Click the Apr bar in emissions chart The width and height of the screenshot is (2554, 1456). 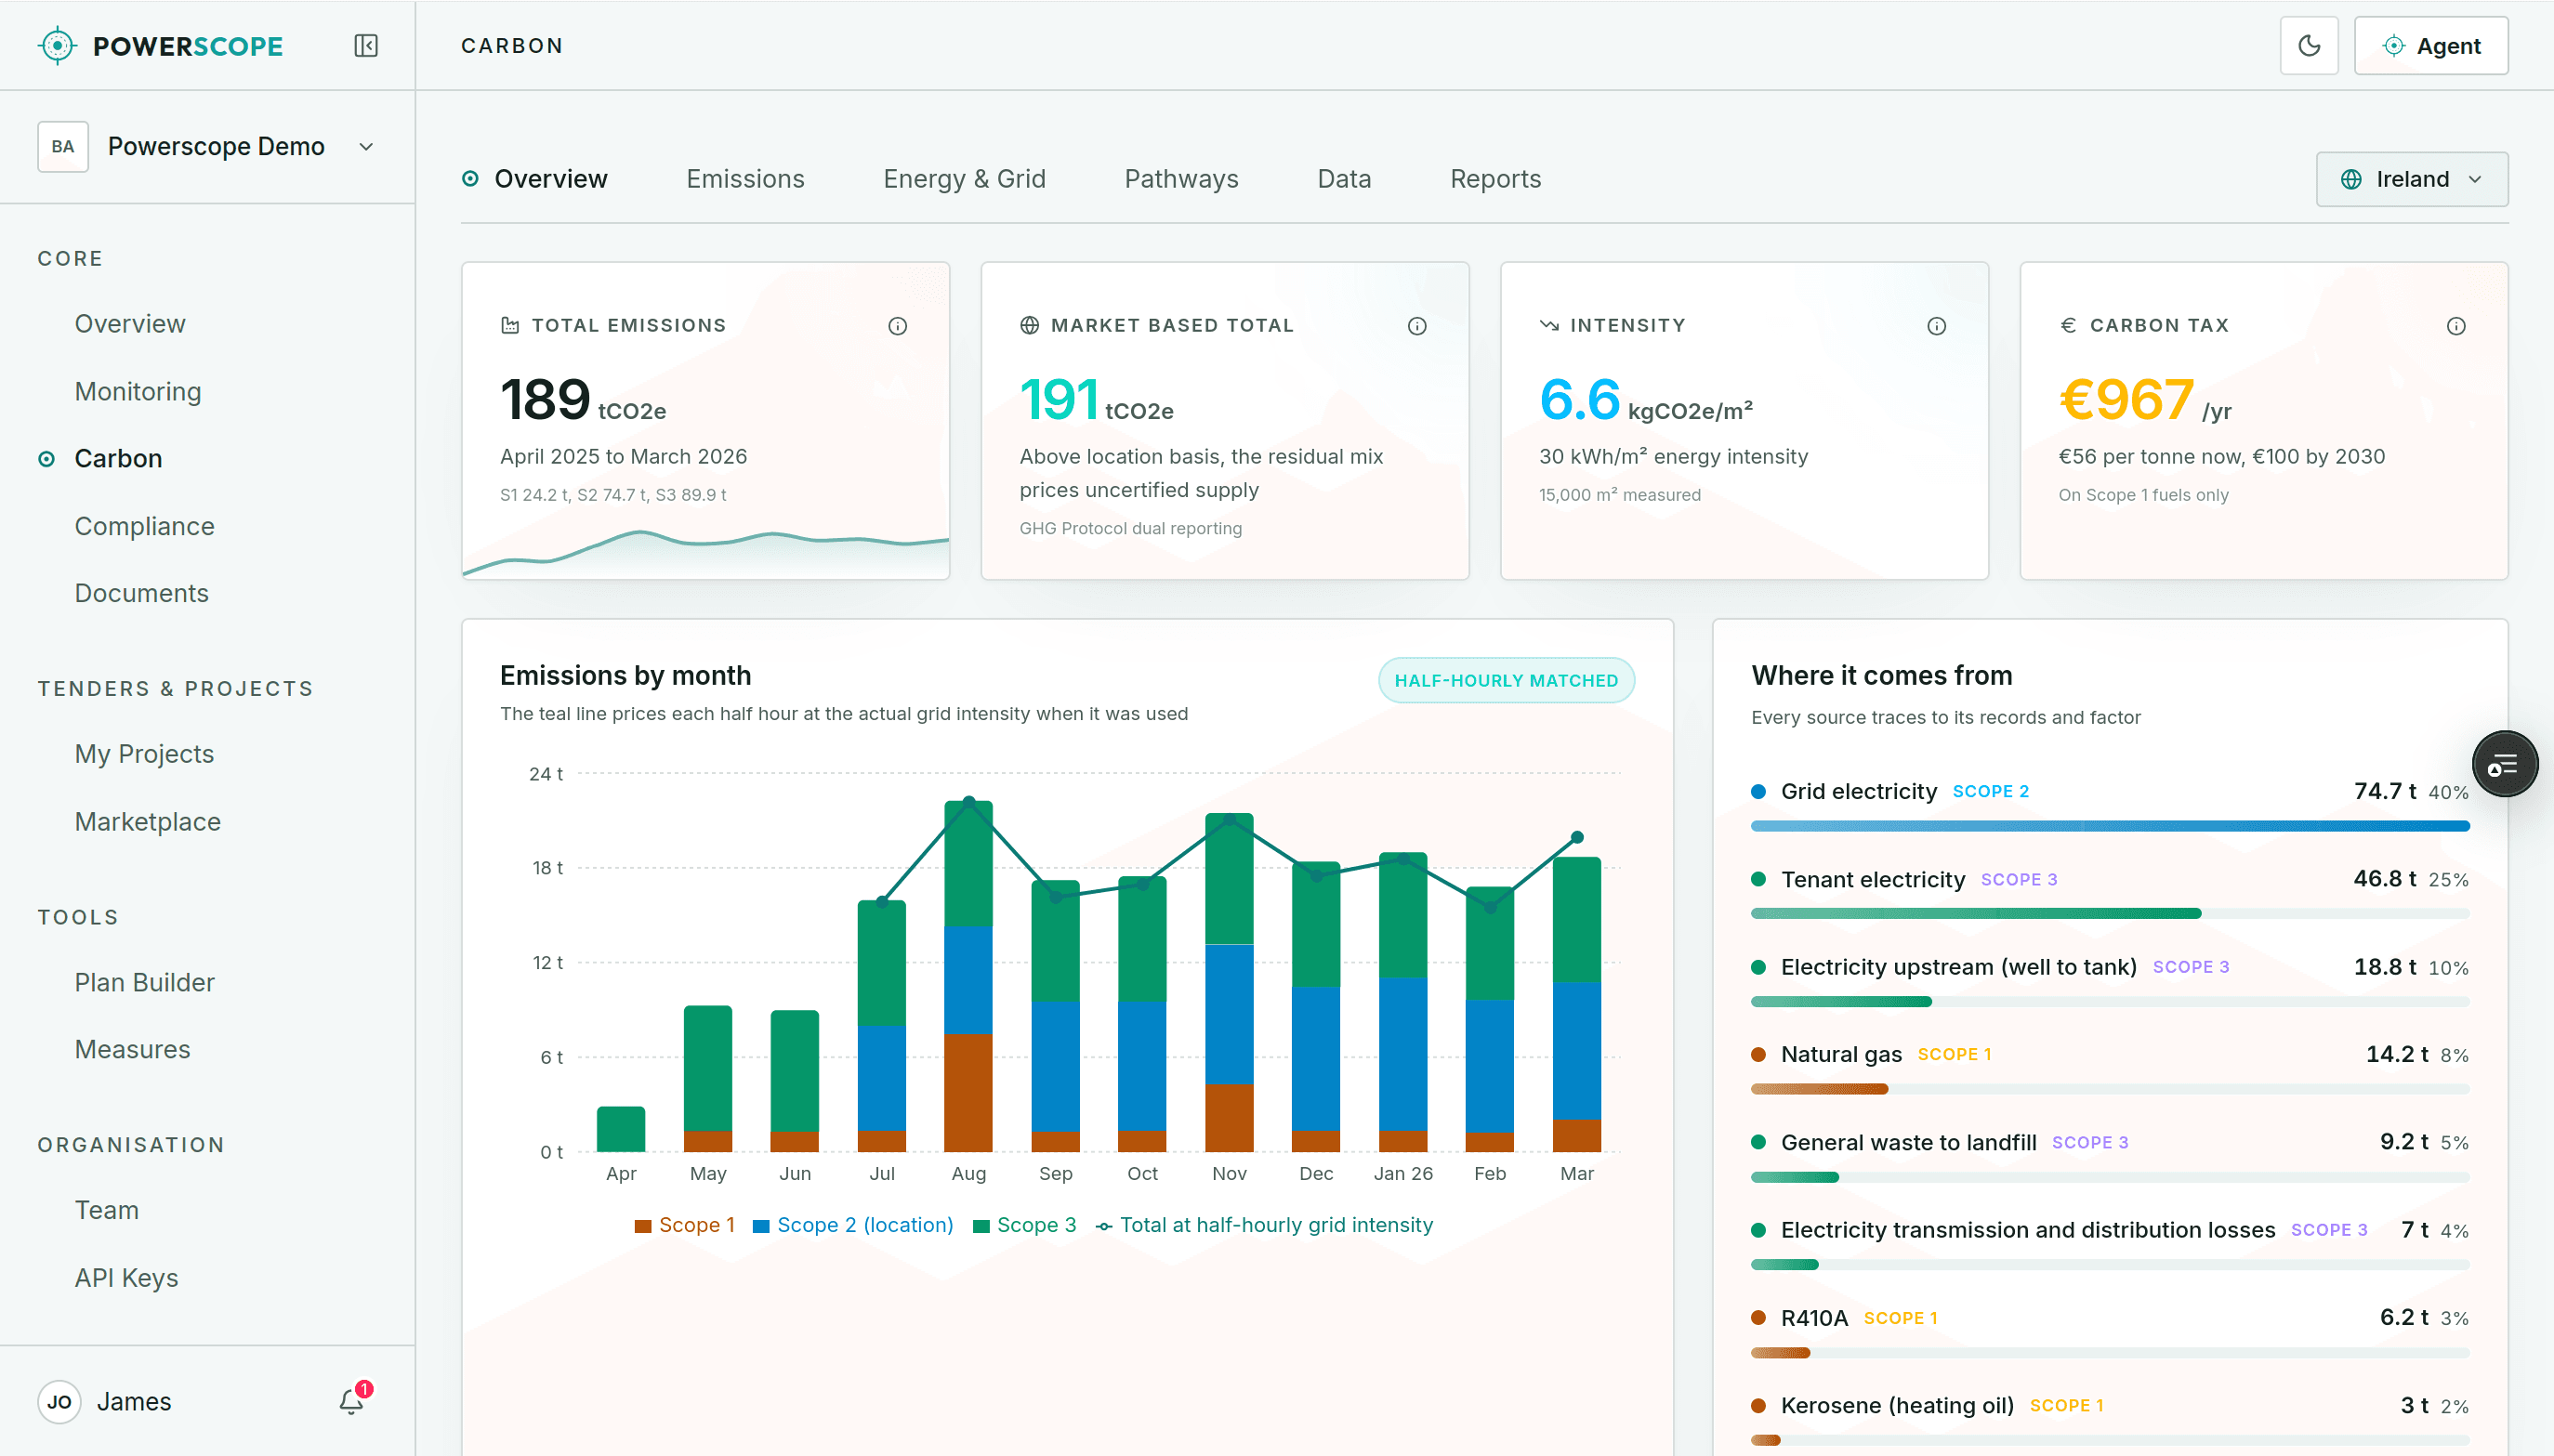[x=621, y=1129]
